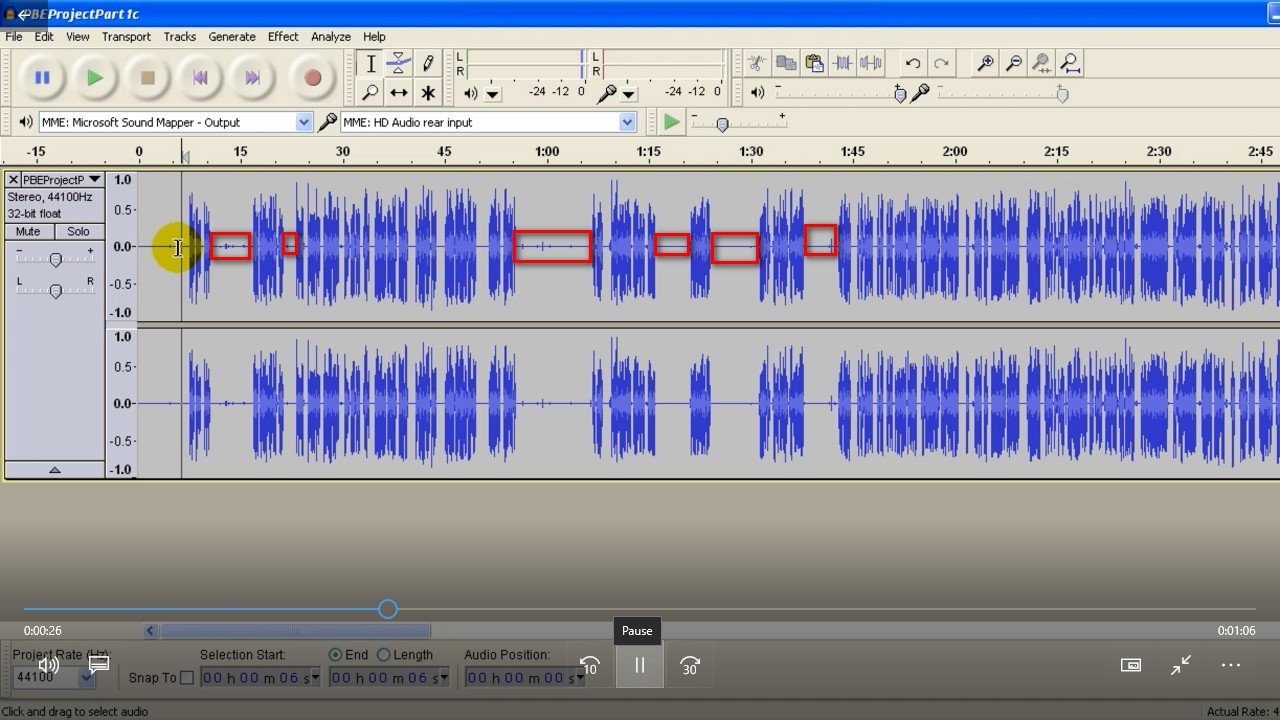The width and height of the screenshot is (1280, 720).
Task: Click the Zoom Out magnifier
Action: 1013,63
